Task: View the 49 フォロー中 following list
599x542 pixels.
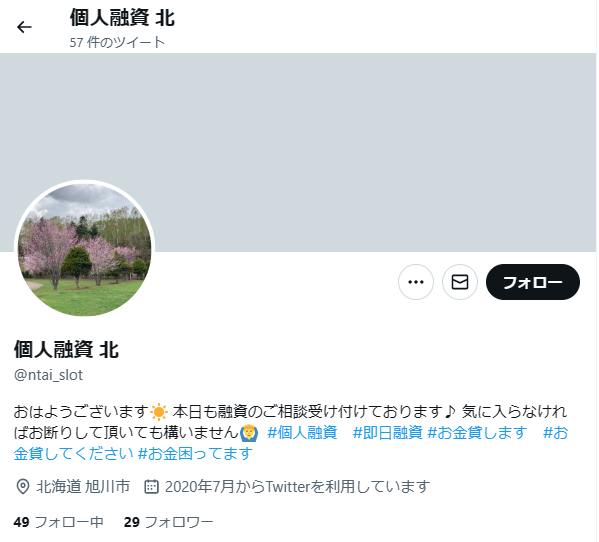Action: click(59, 523)
